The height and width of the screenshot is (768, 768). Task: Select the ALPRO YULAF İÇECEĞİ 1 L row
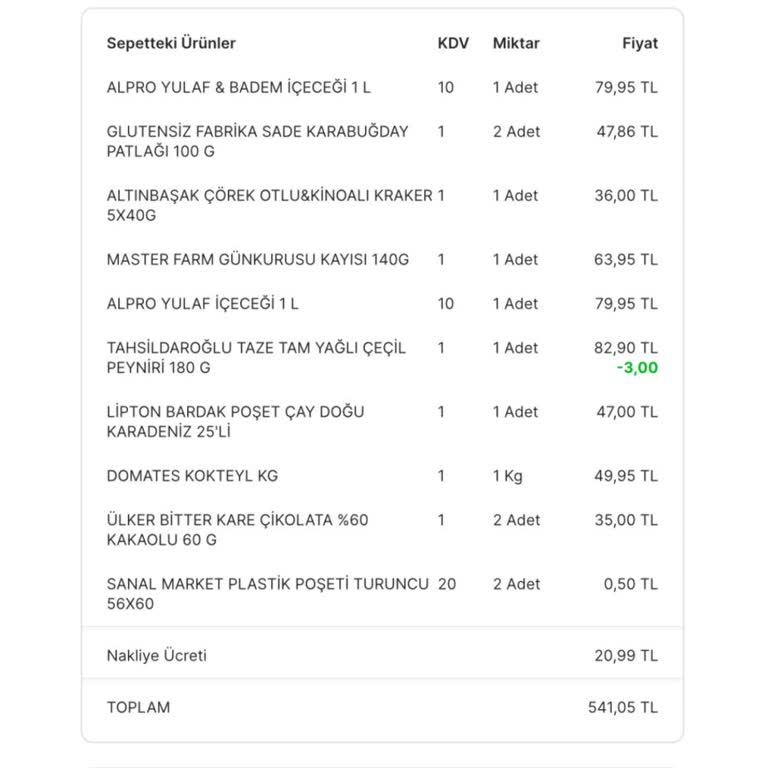pos(202,304)
